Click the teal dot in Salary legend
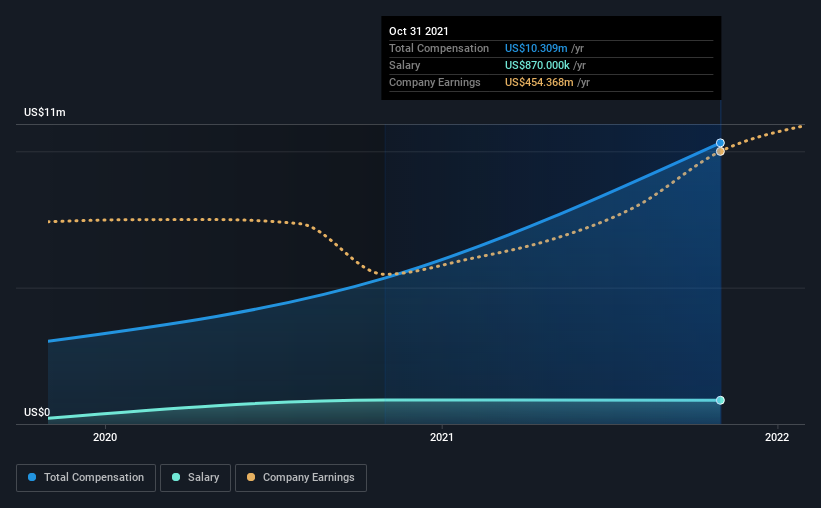The height and width of the screenshot is (508, 821). tap(176, 477)
